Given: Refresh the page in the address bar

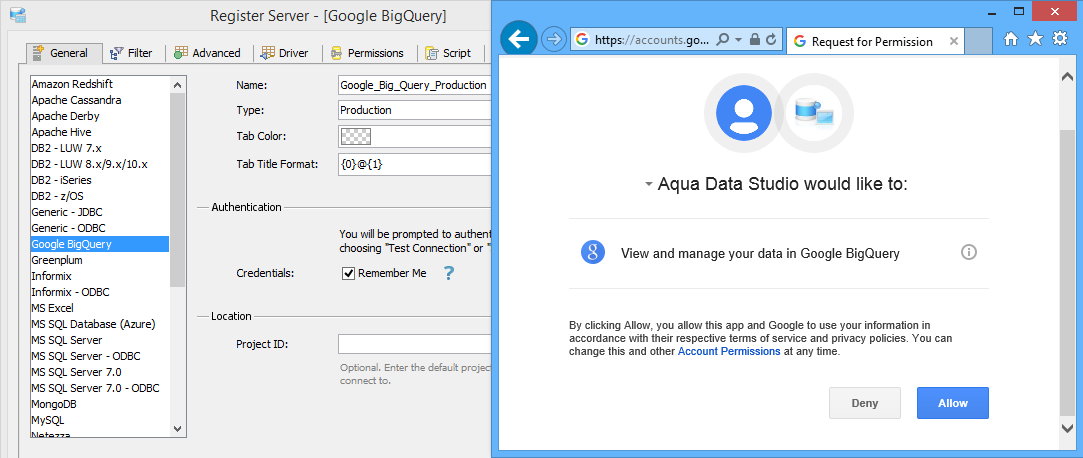Looking at the screenshot, I should [771, 41].
